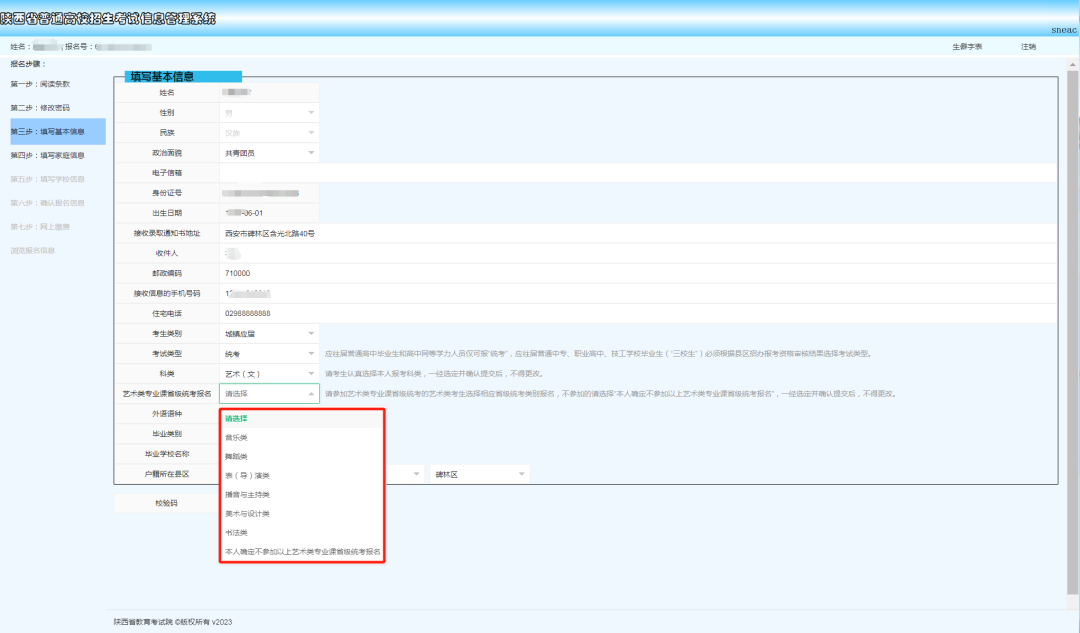Open 第二步:修改密码 step
1080x633 pixels.
(x=40, y=107)
